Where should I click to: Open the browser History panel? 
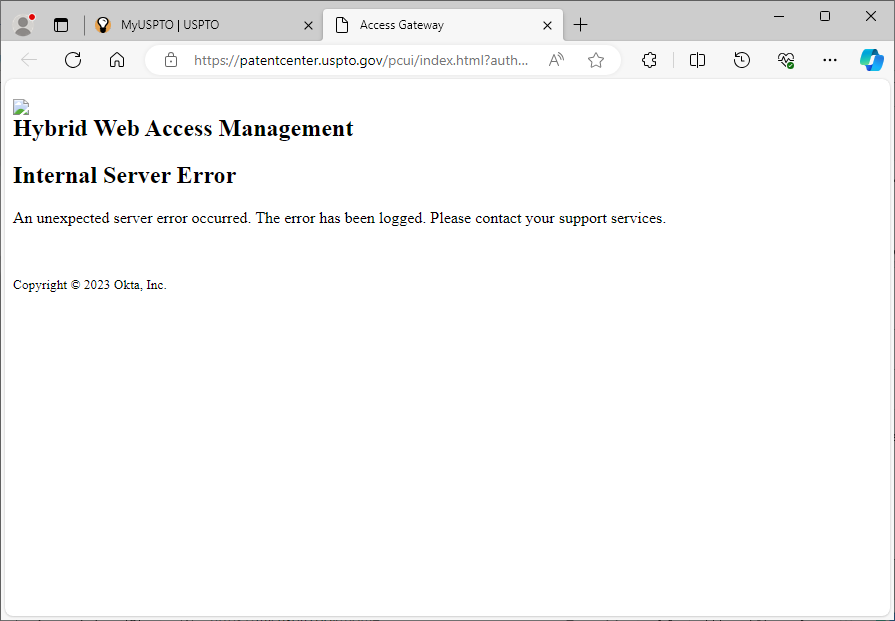[742, 60]
